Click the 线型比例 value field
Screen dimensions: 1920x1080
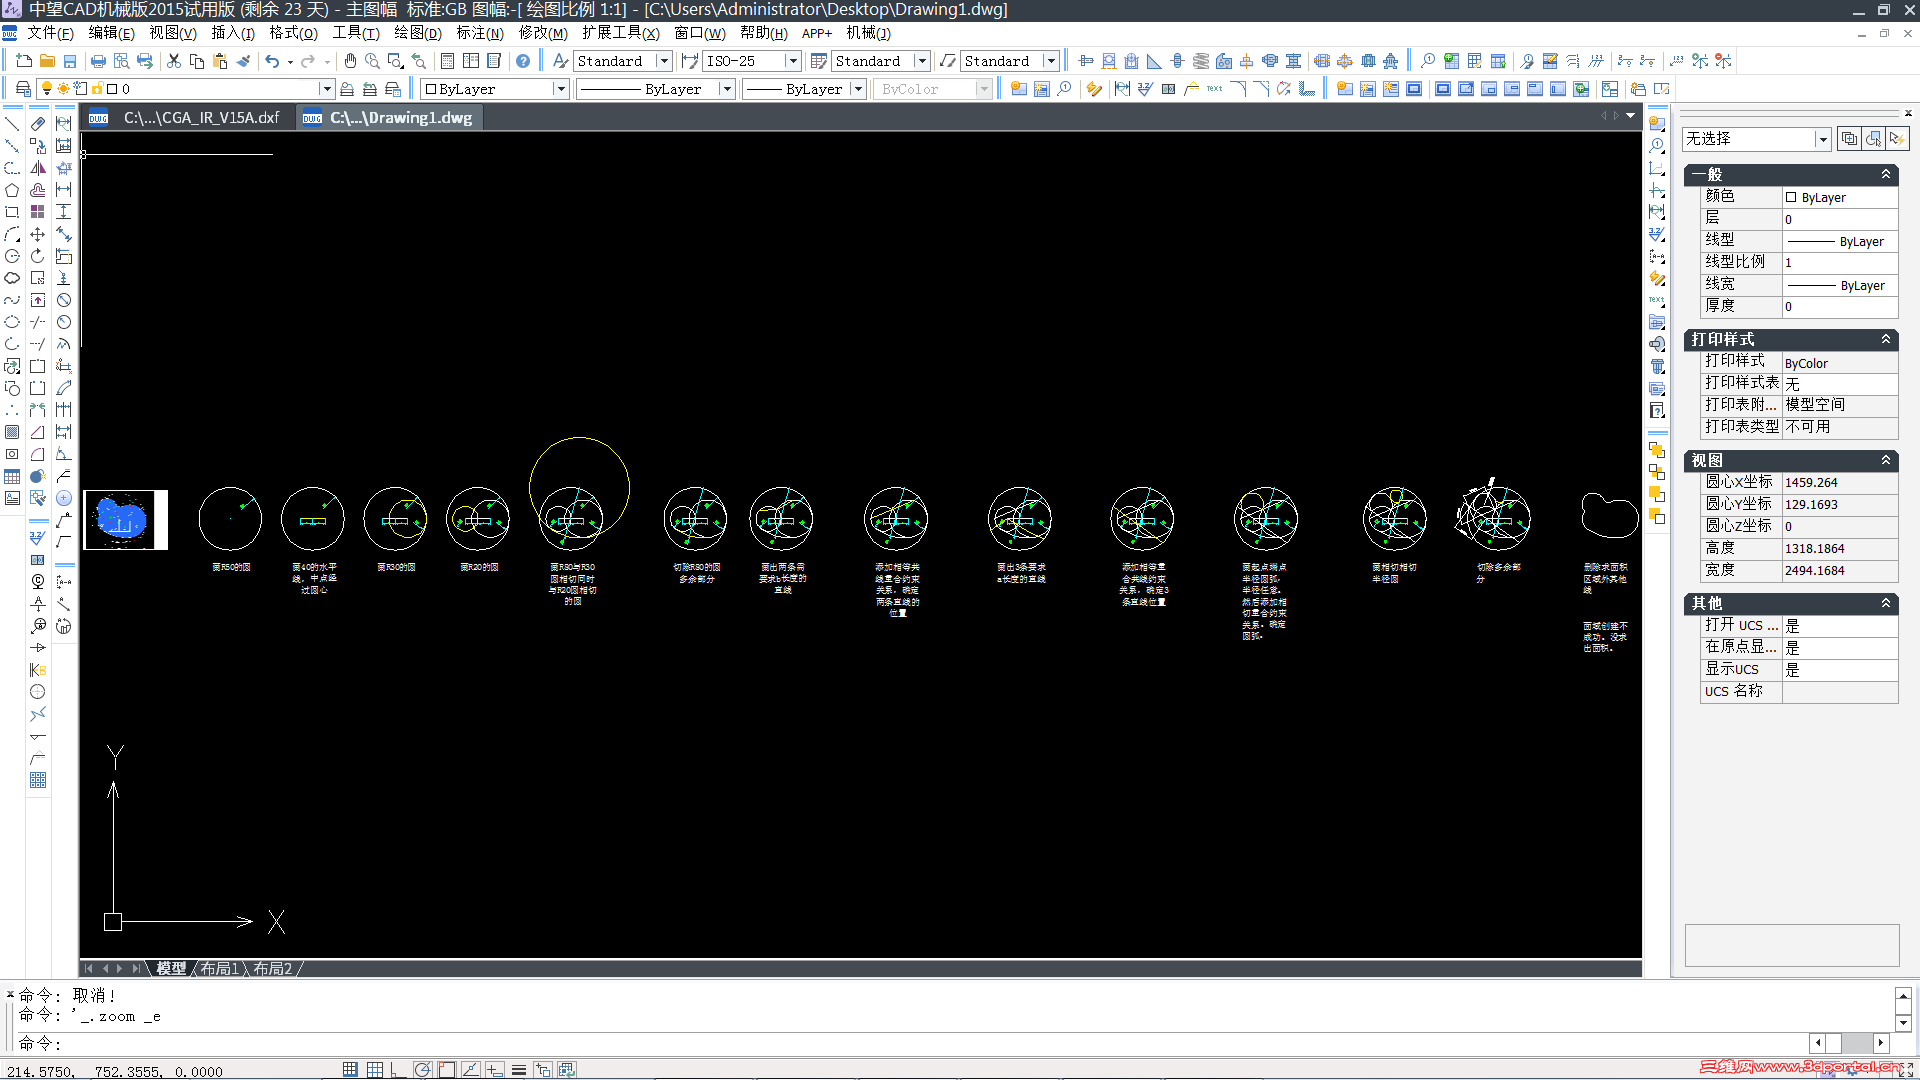[1839, 262]
